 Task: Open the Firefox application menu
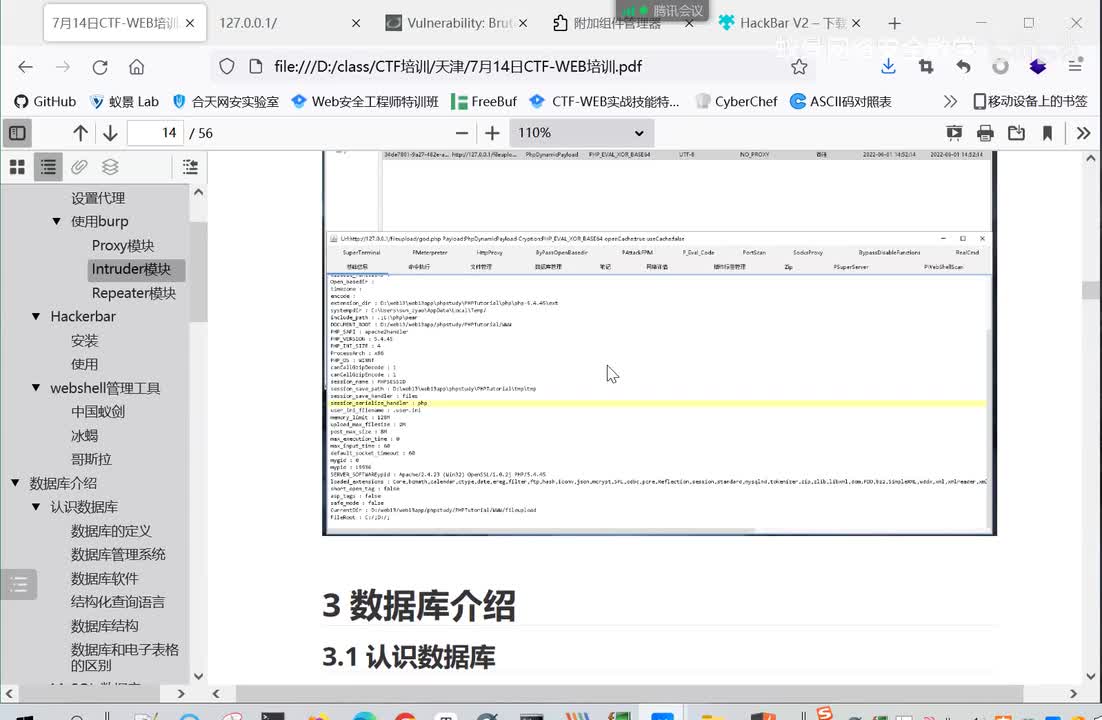(1075, 67)
